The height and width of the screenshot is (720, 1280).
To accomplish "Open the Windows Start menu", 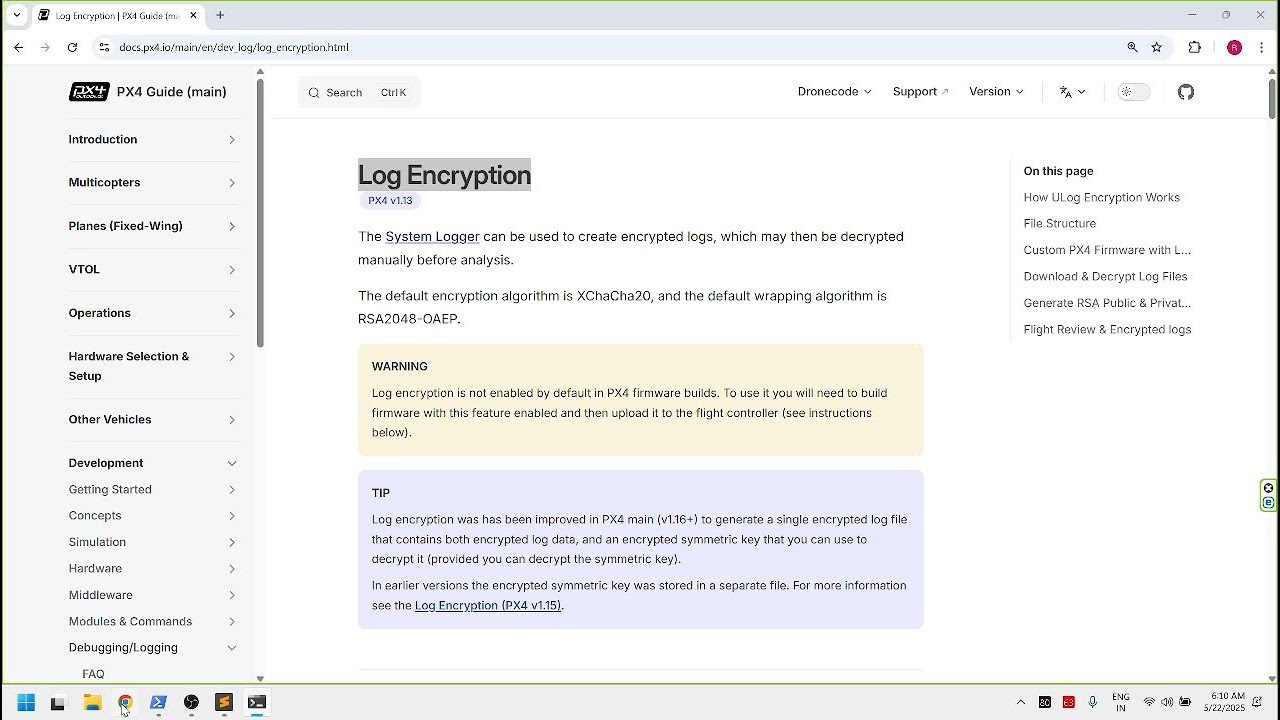I will pos(26,703).
